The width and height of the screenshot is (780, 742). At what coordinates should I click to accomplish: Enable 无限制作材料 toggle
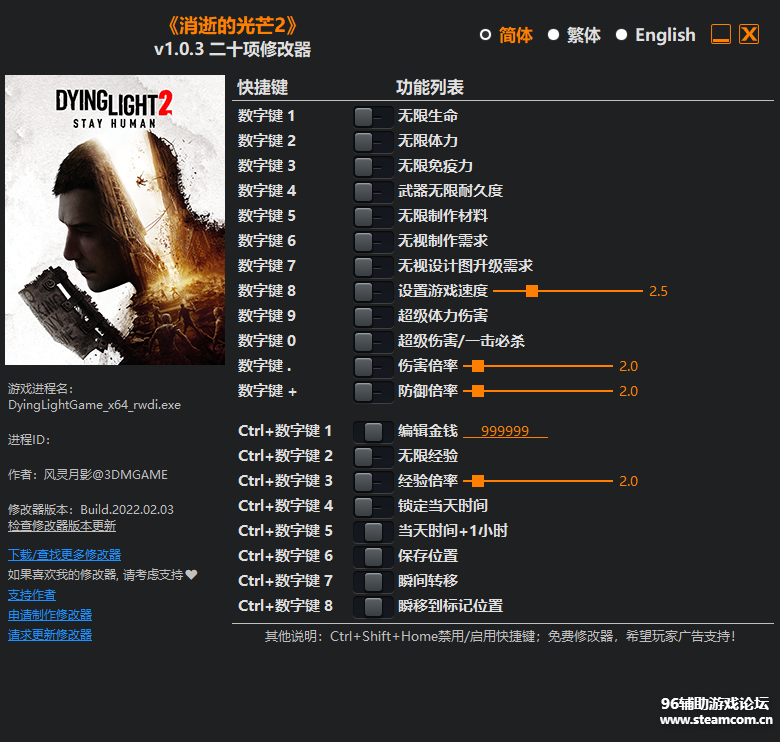pos(372,216)
